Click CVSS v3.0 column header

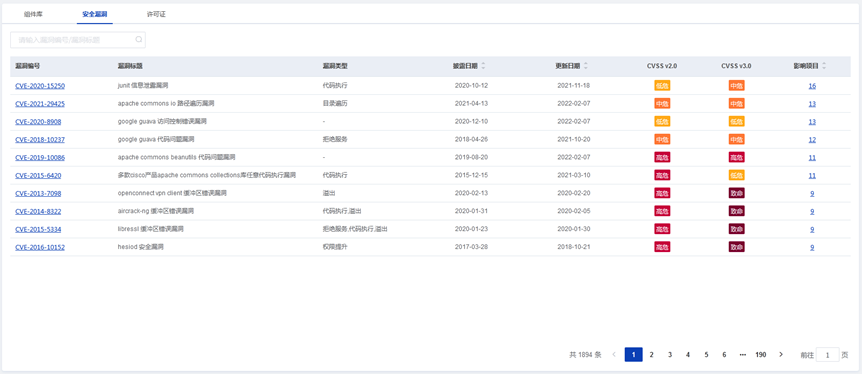[736, 66]
